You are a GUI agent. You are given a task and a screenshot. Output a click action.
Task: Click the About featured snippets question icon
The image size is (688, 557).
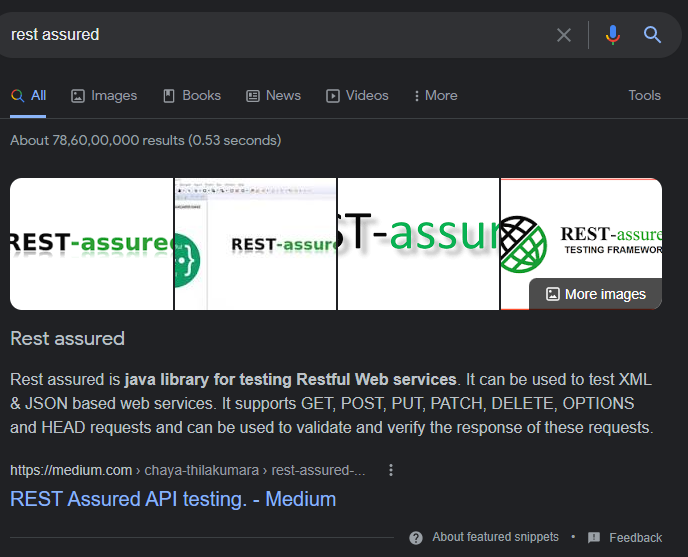click(416, 537)
